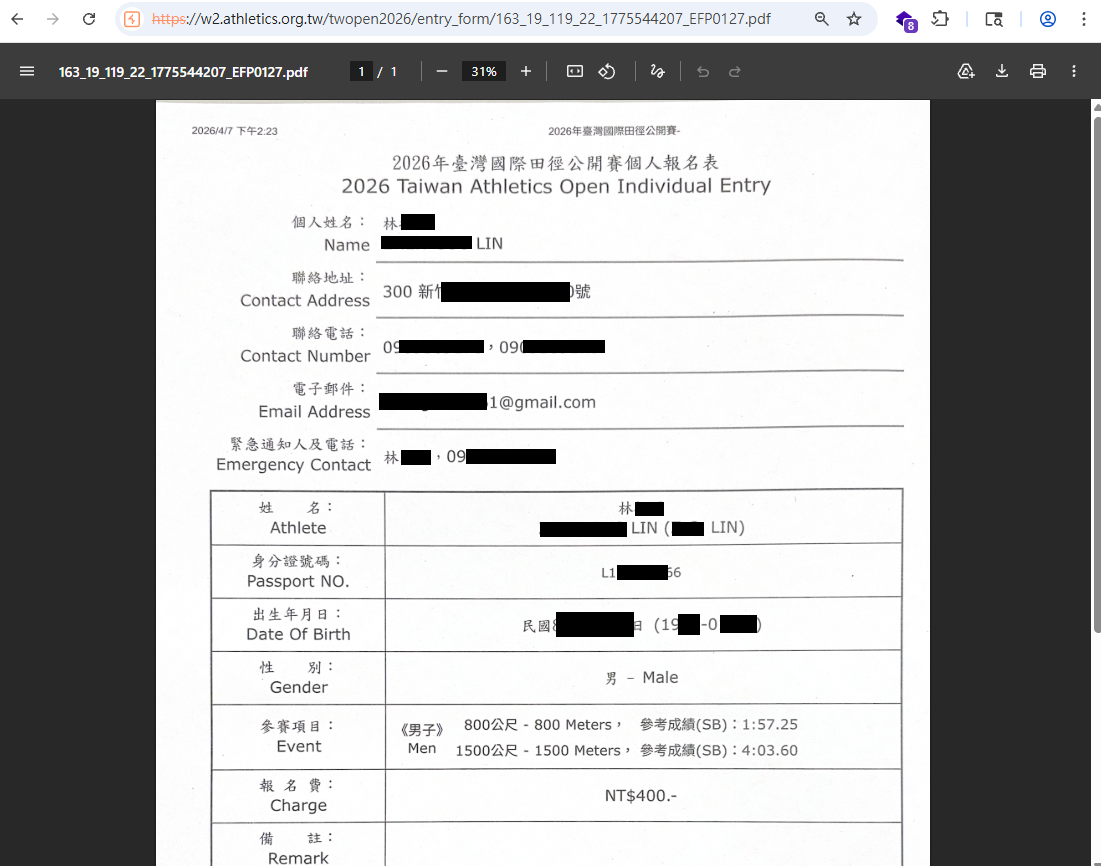Open the purple extension with badge 8
Image resolution: width=1101 pixels, height=866 pixels.
[x=906, y=20]
